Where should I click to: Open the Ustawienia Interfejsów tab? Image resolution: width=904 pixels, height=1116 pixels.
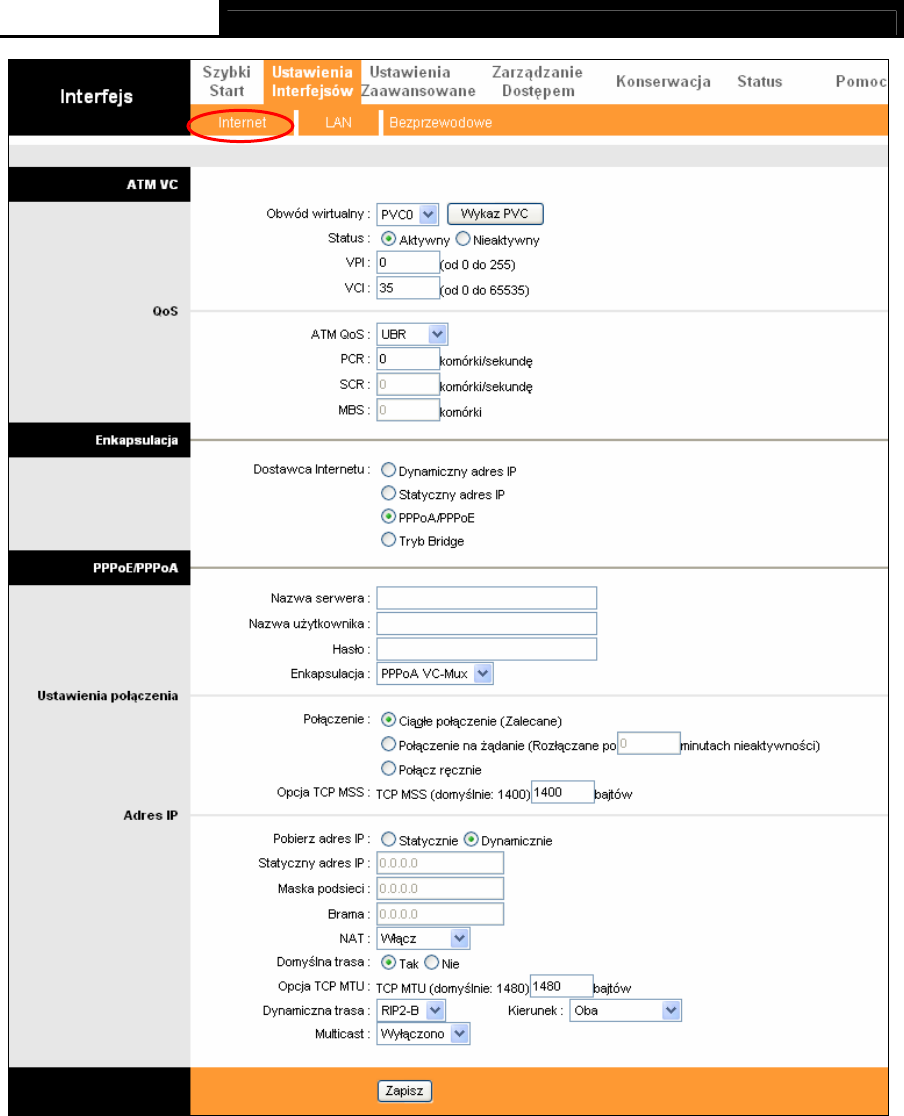click(x=312, y=81)
